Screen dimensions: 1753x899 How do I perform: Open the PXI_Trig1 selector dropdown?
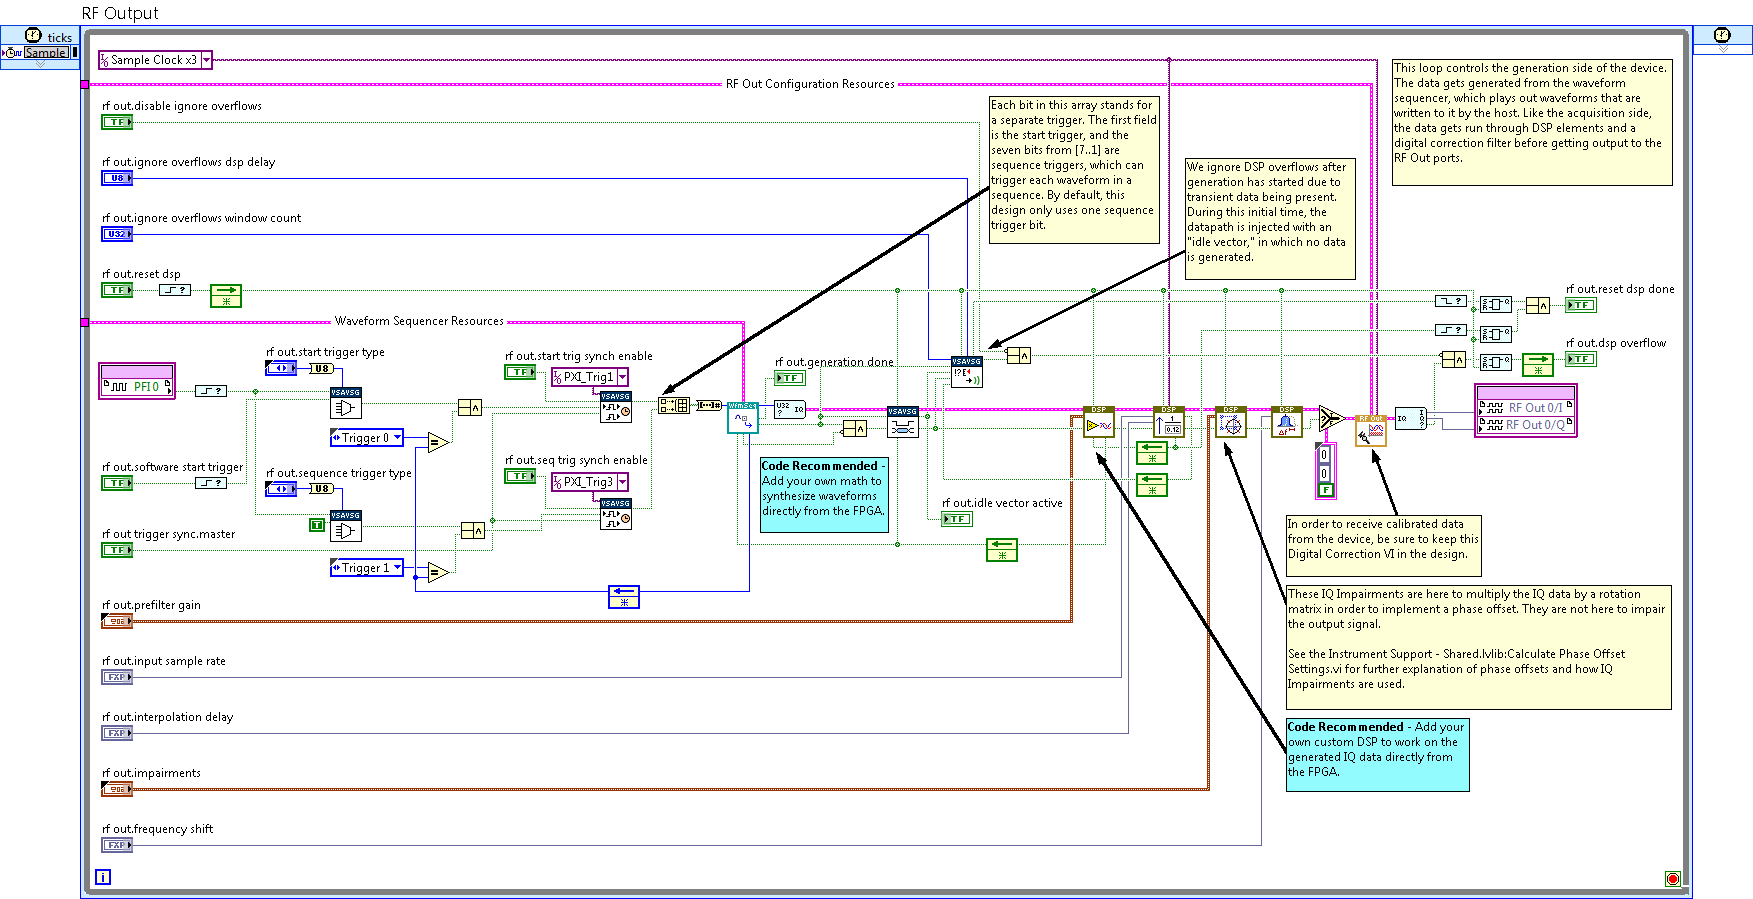click(x=622, y=377)
